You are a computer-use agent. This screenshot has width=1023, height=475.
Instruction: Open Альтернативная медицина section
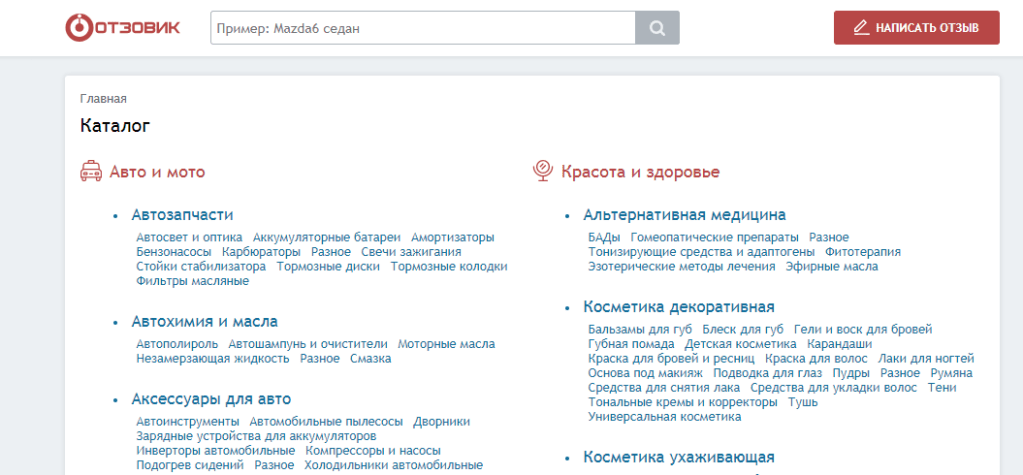(x=684, y=215)
